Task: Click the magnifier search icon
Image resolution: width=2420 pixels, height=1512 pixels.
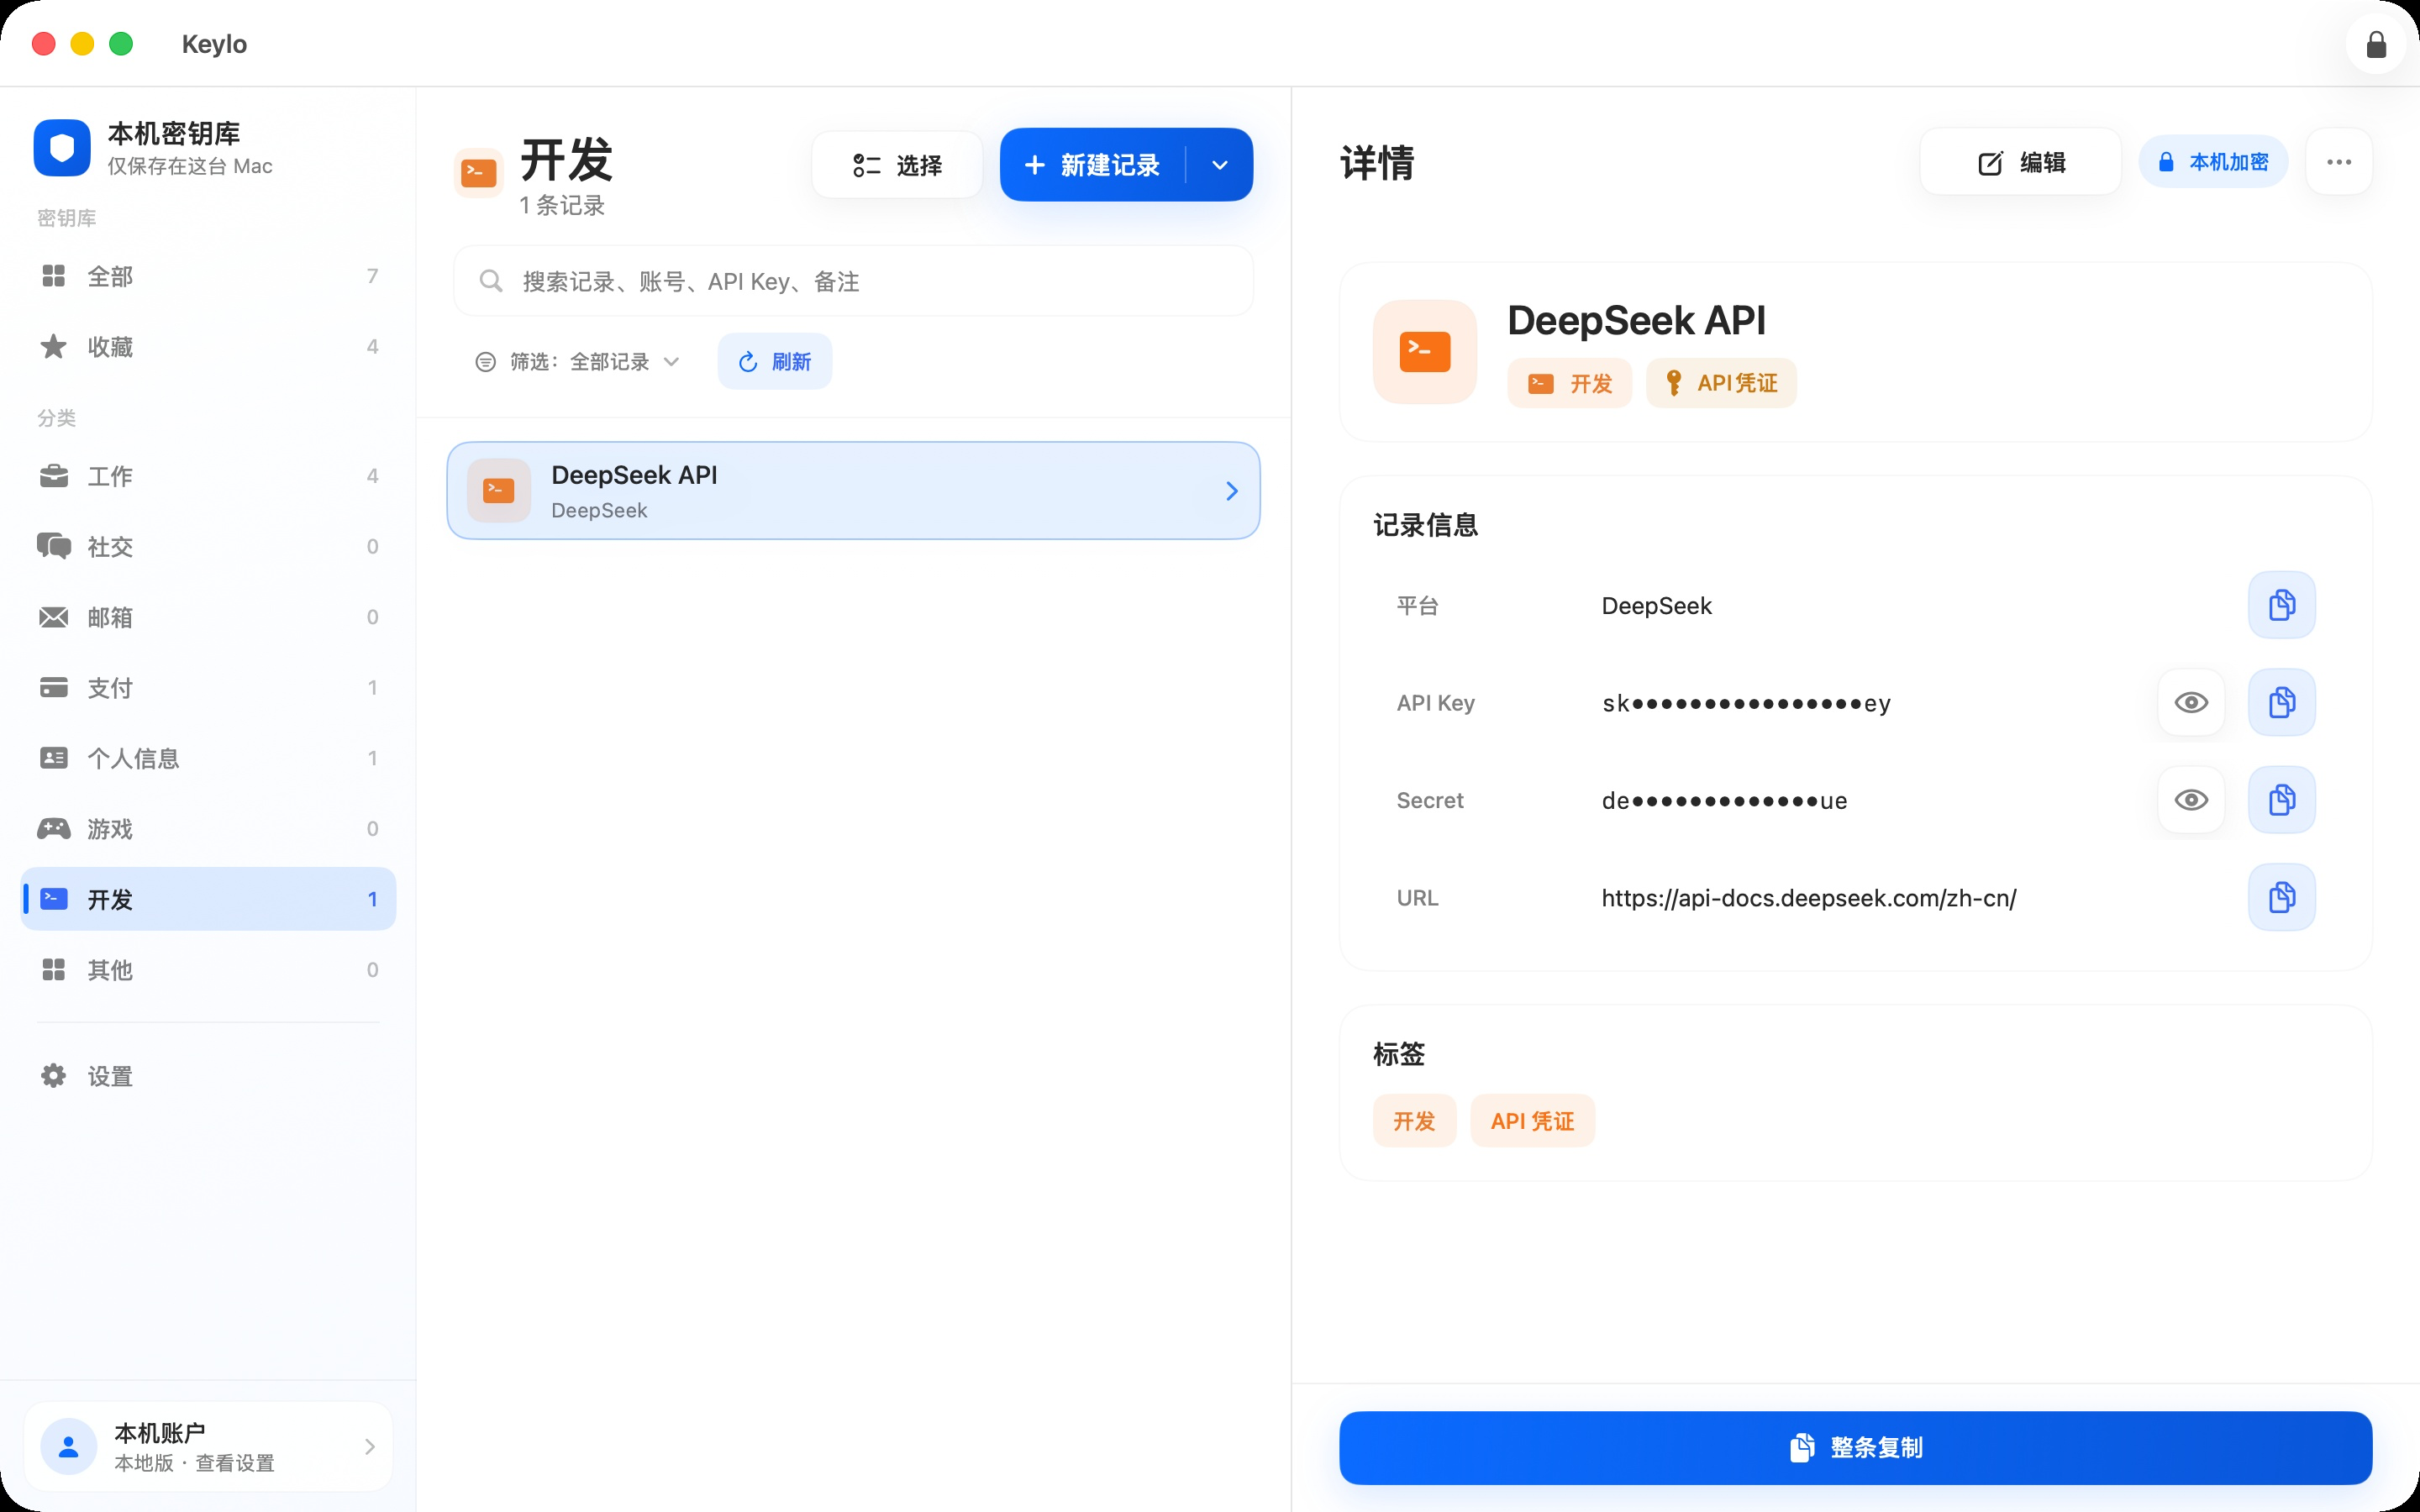Action: tap(490, 281)
